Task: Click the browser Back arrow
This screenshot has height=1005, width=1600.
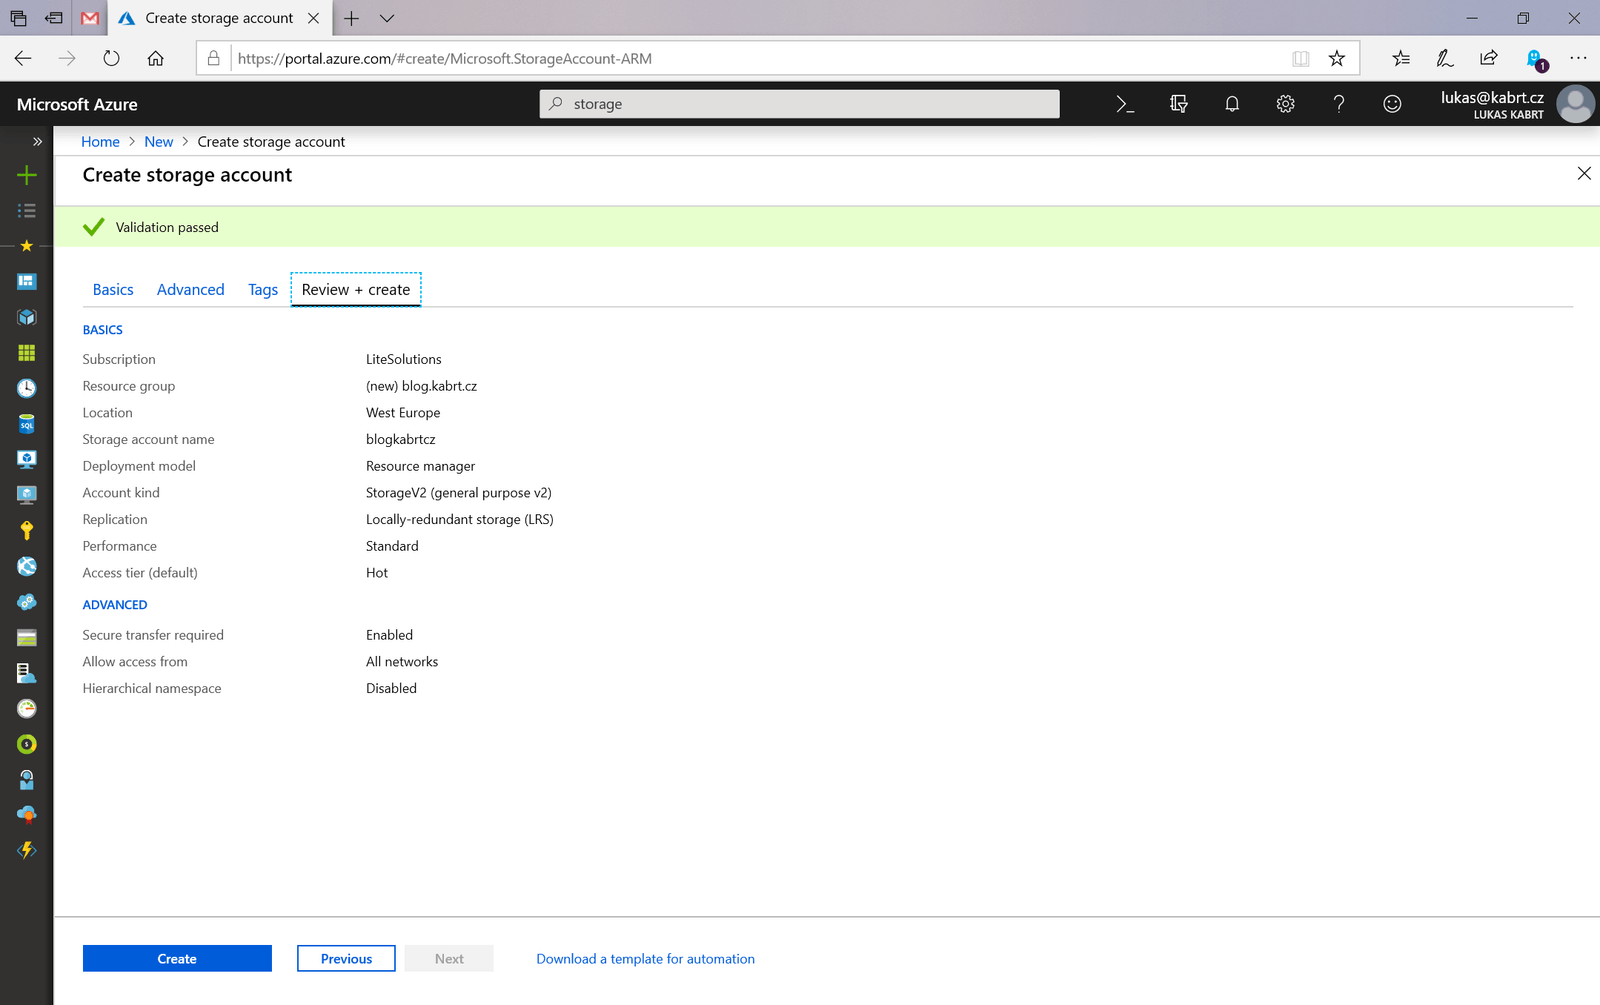Action: 23,58
